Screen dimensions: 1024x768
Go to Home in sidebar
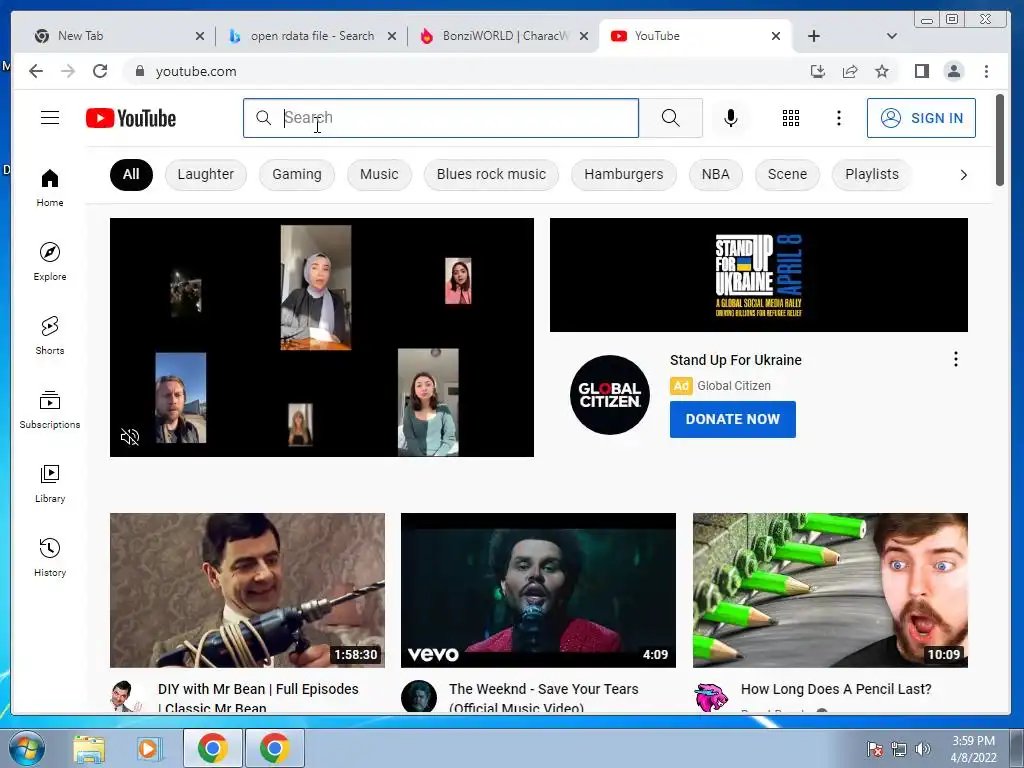(50, 187)
